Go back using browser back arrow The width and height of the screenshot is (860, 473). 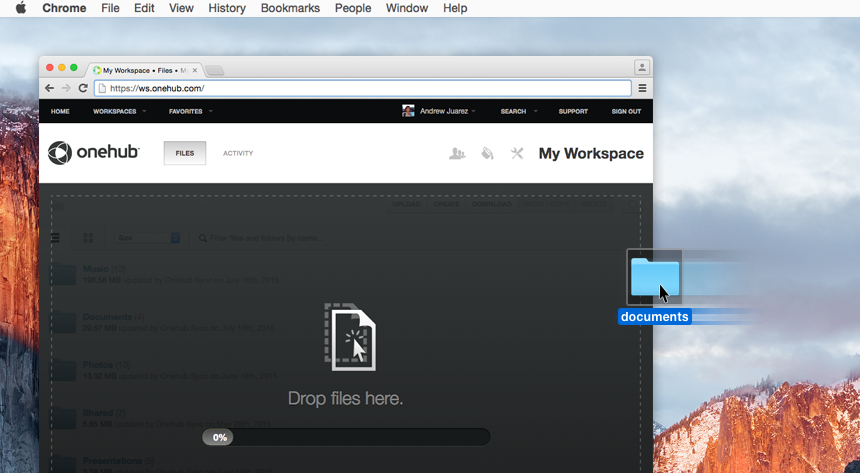click(49, 88)
